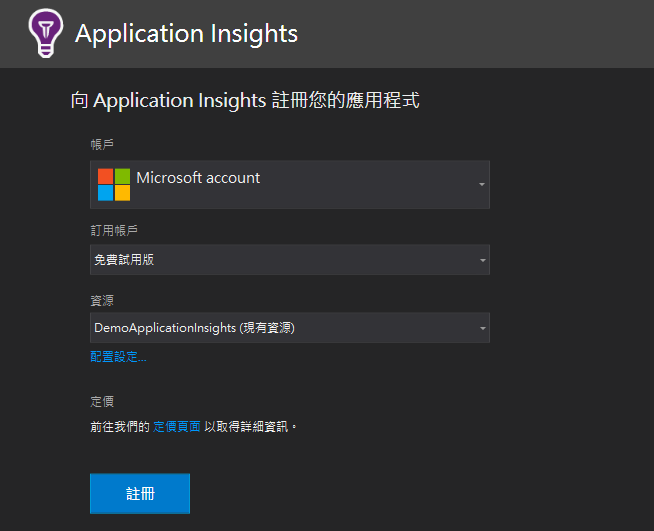Expand the DemoApplicationInsights resource dropdown arrow

coord(483,328)
